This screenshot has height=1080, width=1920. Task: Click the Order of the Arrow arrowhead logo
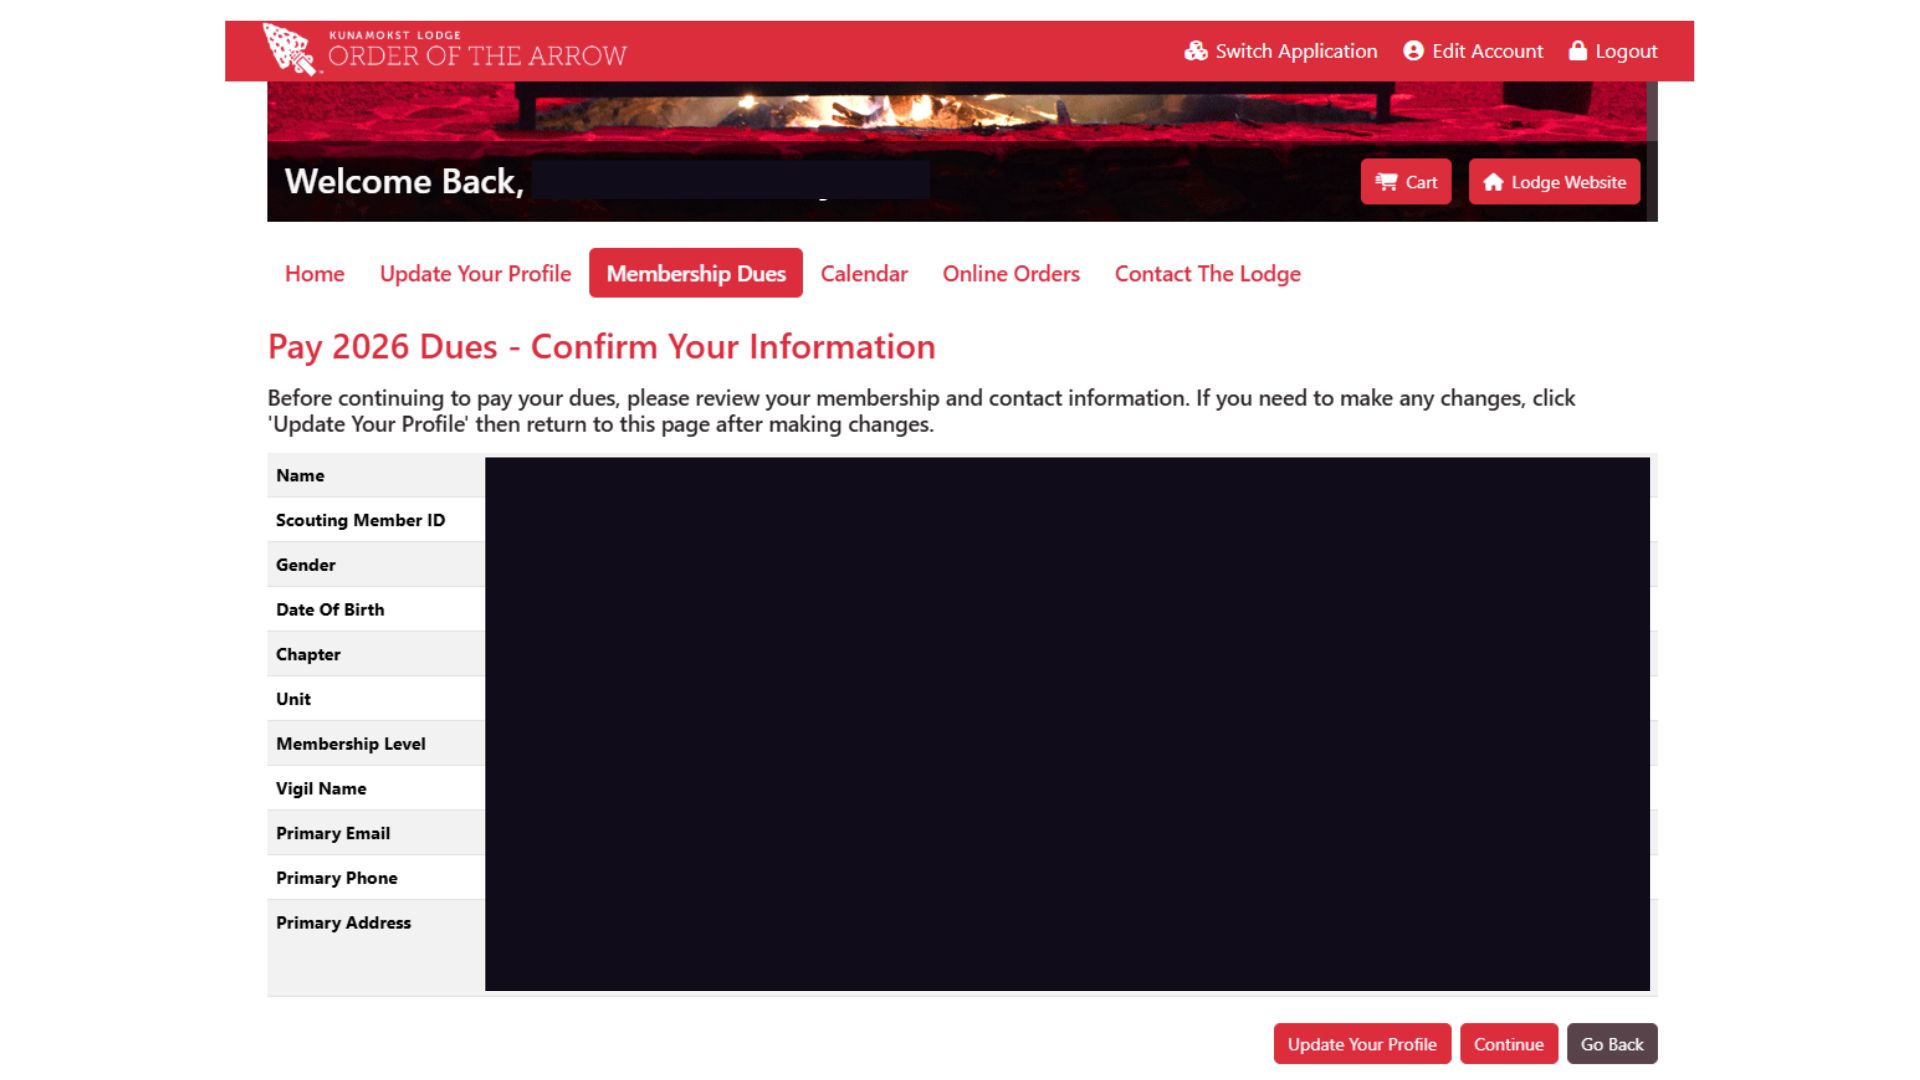pyautogui.click(x=288, y=48)
